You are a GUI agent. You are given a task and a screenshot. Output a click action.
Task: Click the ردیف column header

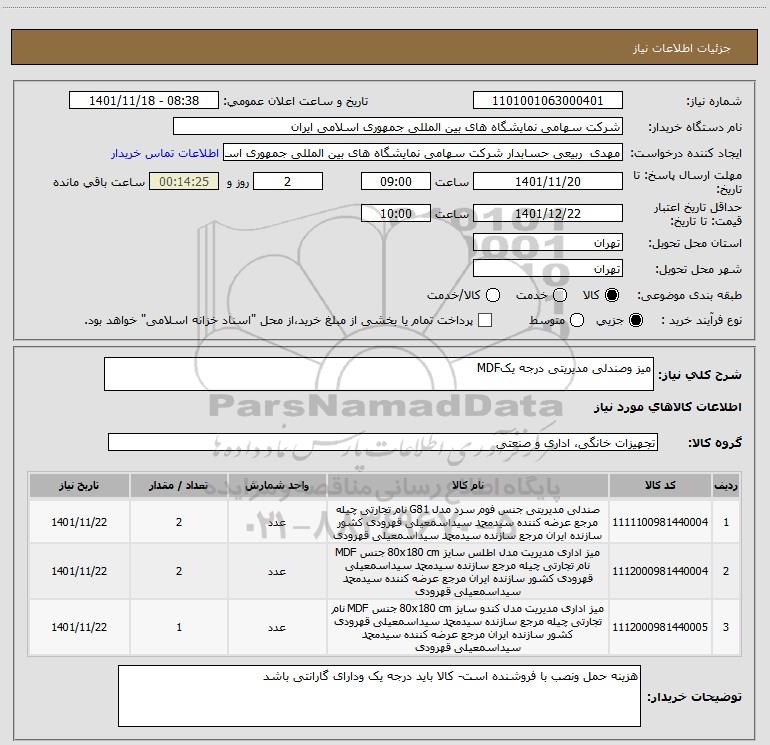click(726, 486)
